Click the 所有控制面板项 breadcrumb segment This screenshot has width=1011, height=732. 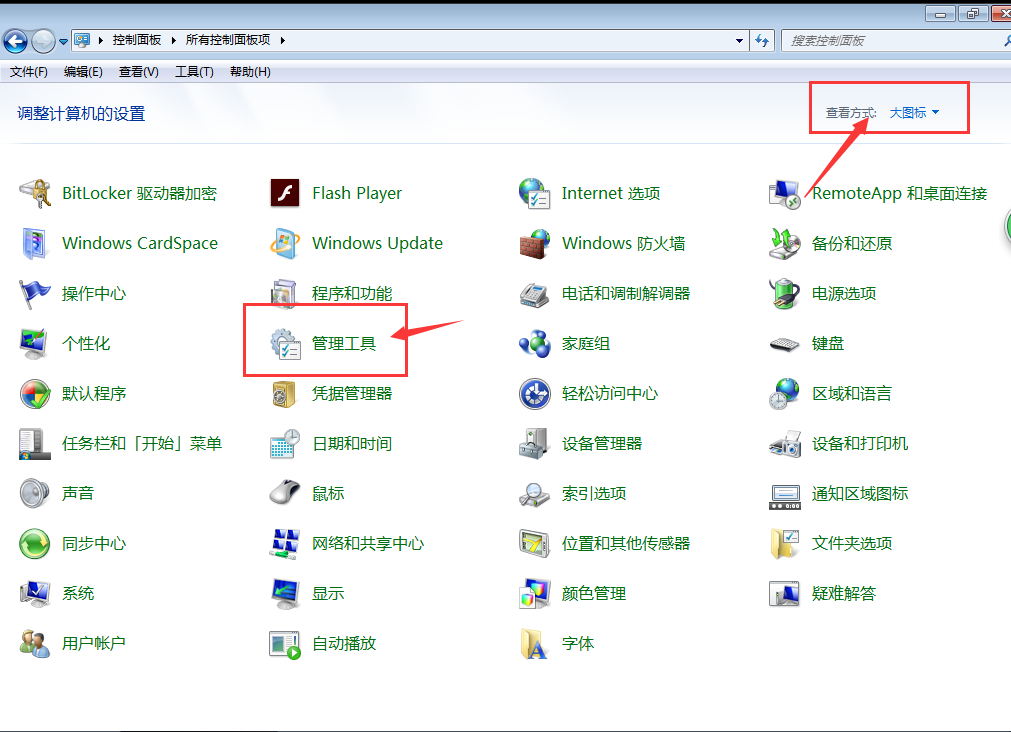[x=228, y=40]
